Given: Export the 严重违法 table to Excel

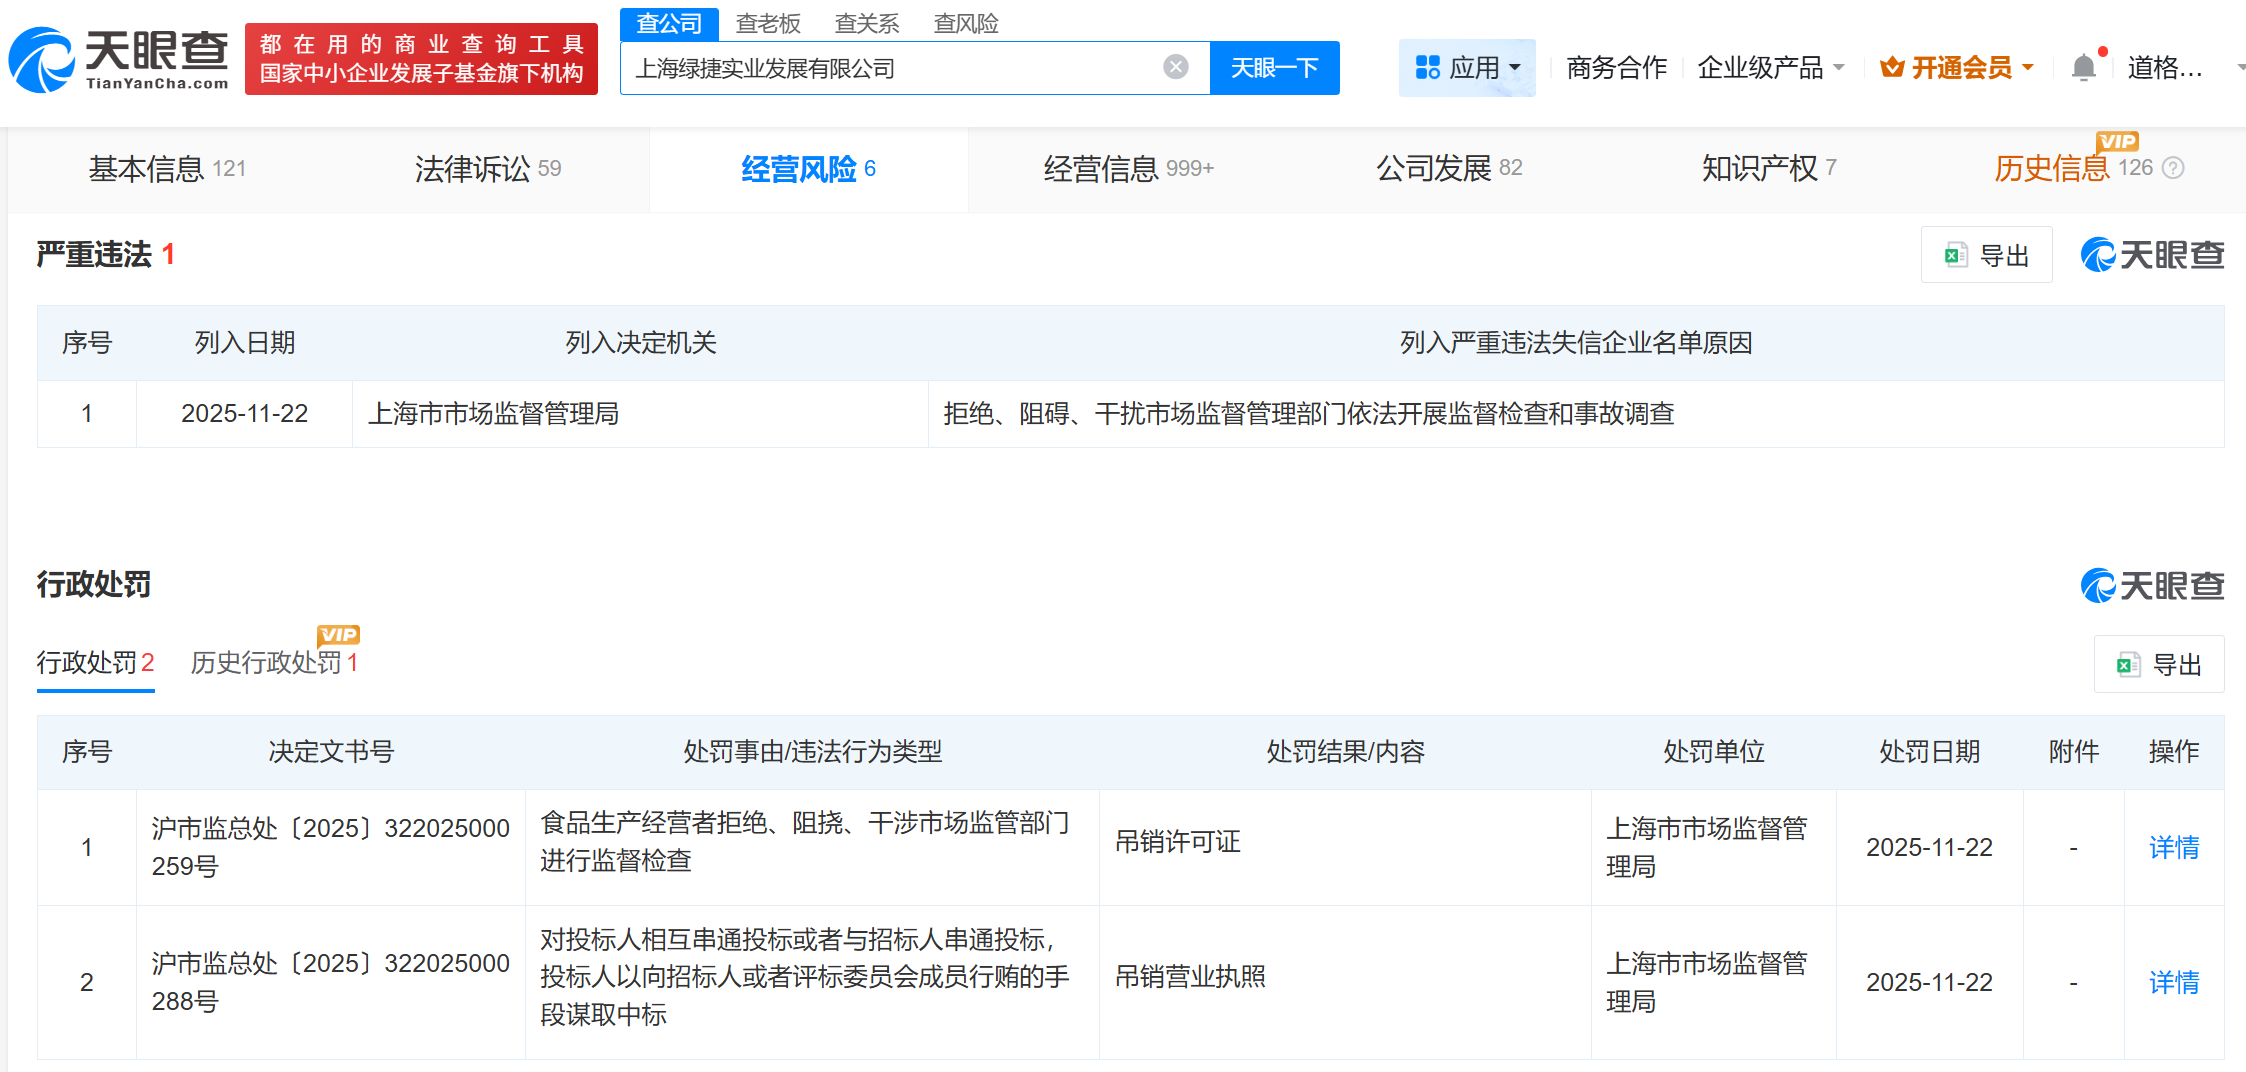Looking at the screenshot, I should [x=1986, y=255].
